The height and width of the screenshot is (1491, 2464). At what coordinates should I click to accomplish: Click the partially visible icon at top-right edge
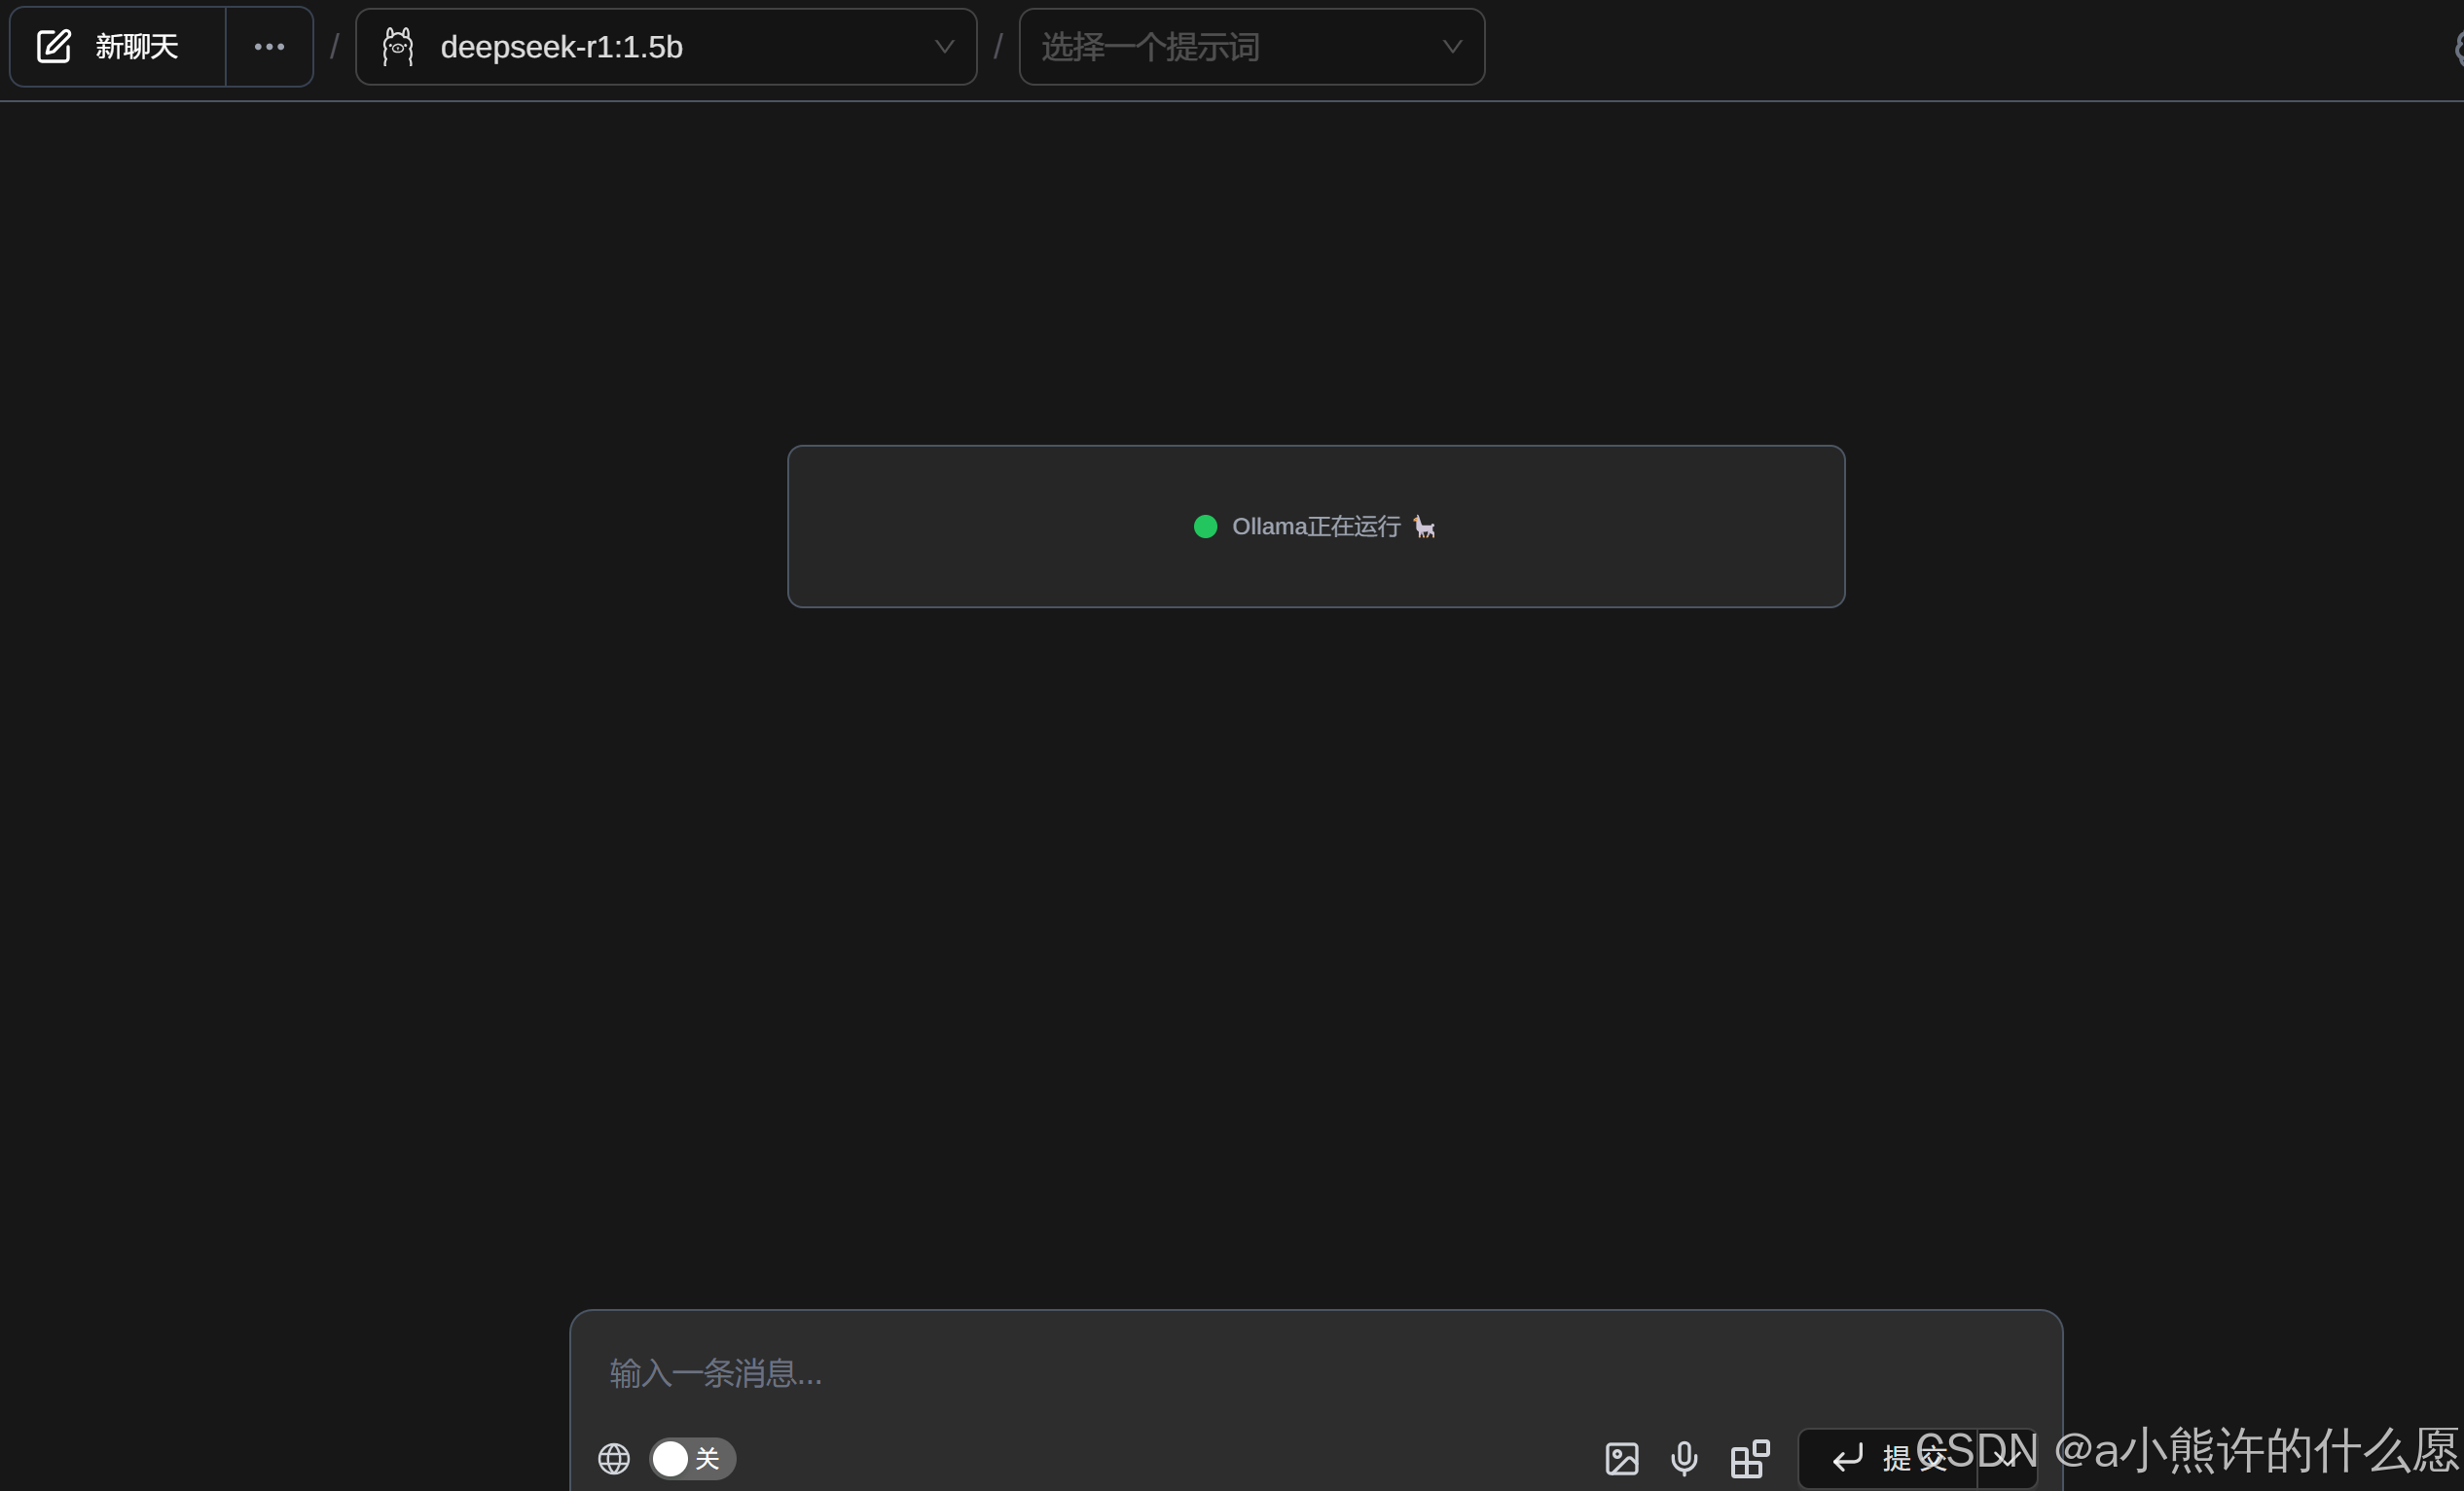point(2458,47)
